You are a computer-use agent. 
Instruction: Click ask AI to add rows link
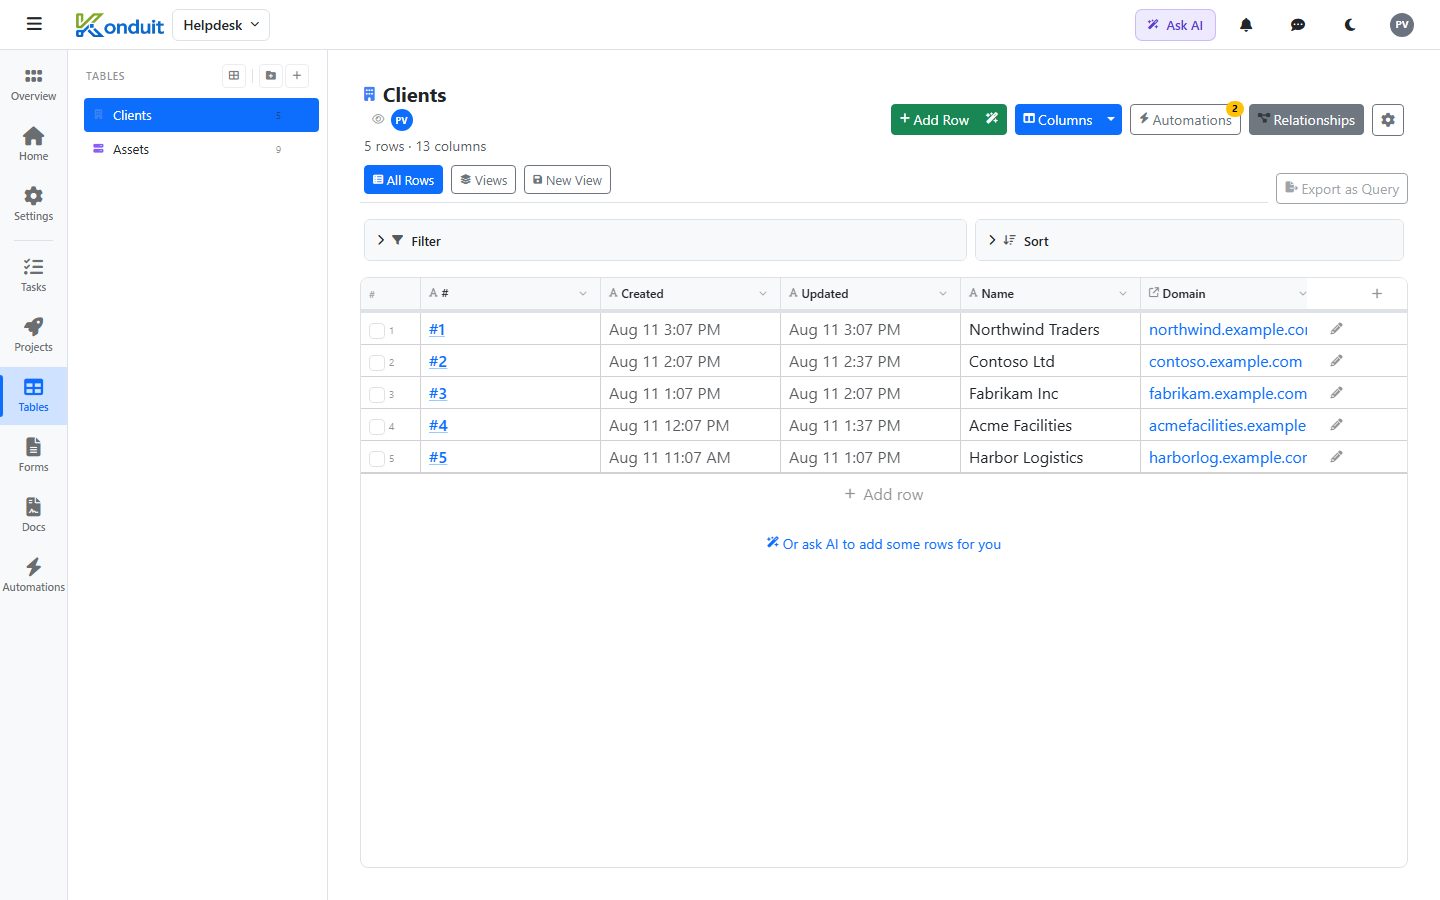tap(884, 544)
